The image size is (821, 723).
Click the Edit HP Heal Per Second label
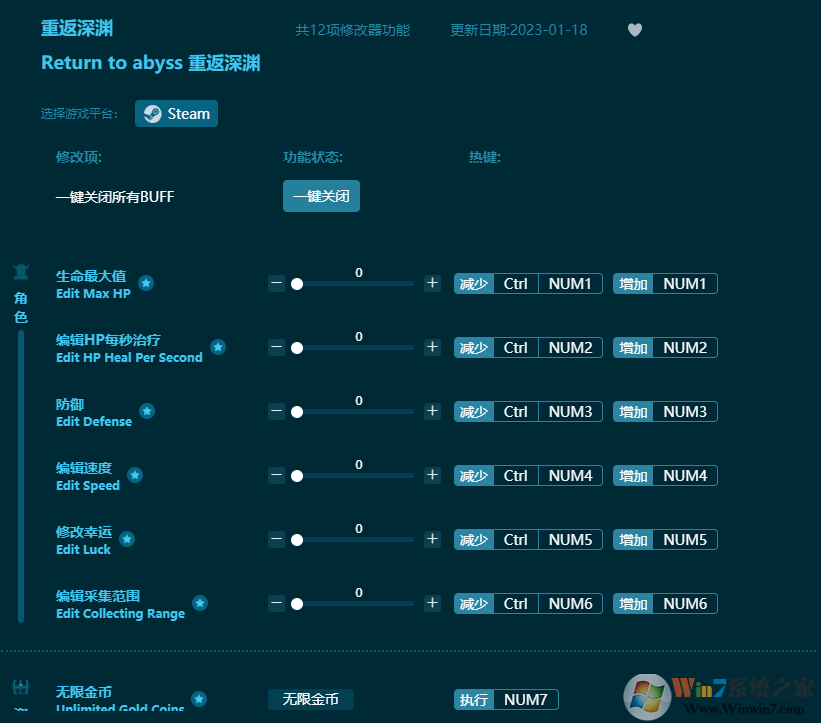point(129,358)
